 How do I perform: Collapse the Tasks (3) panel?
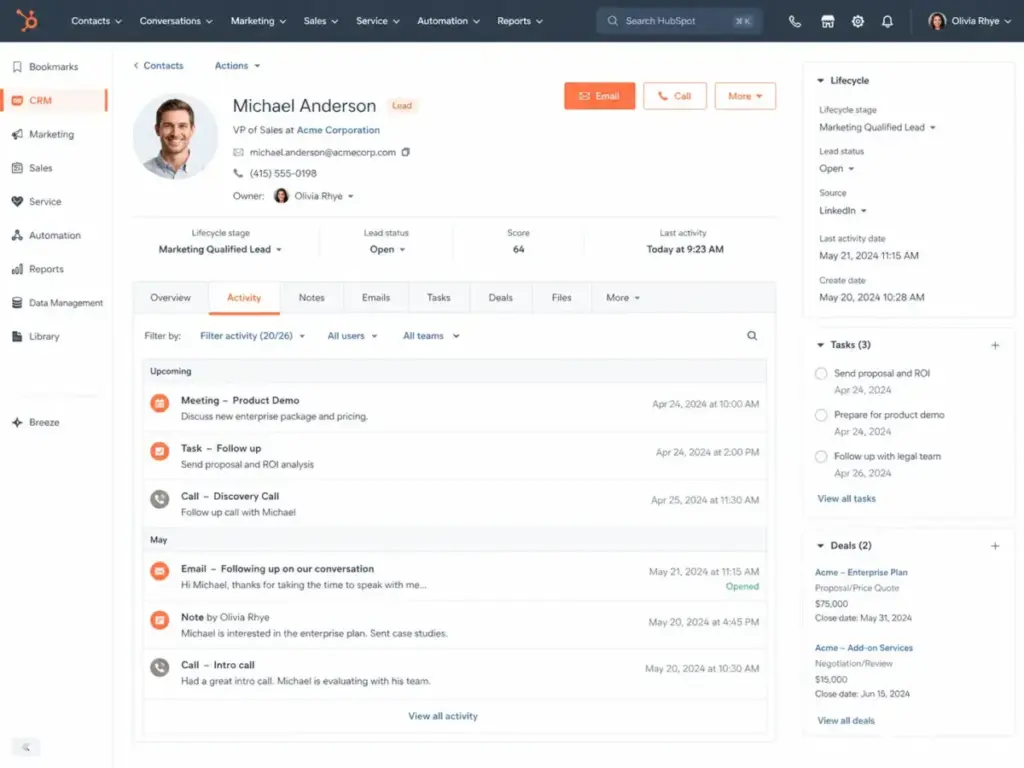click(820, 345)
